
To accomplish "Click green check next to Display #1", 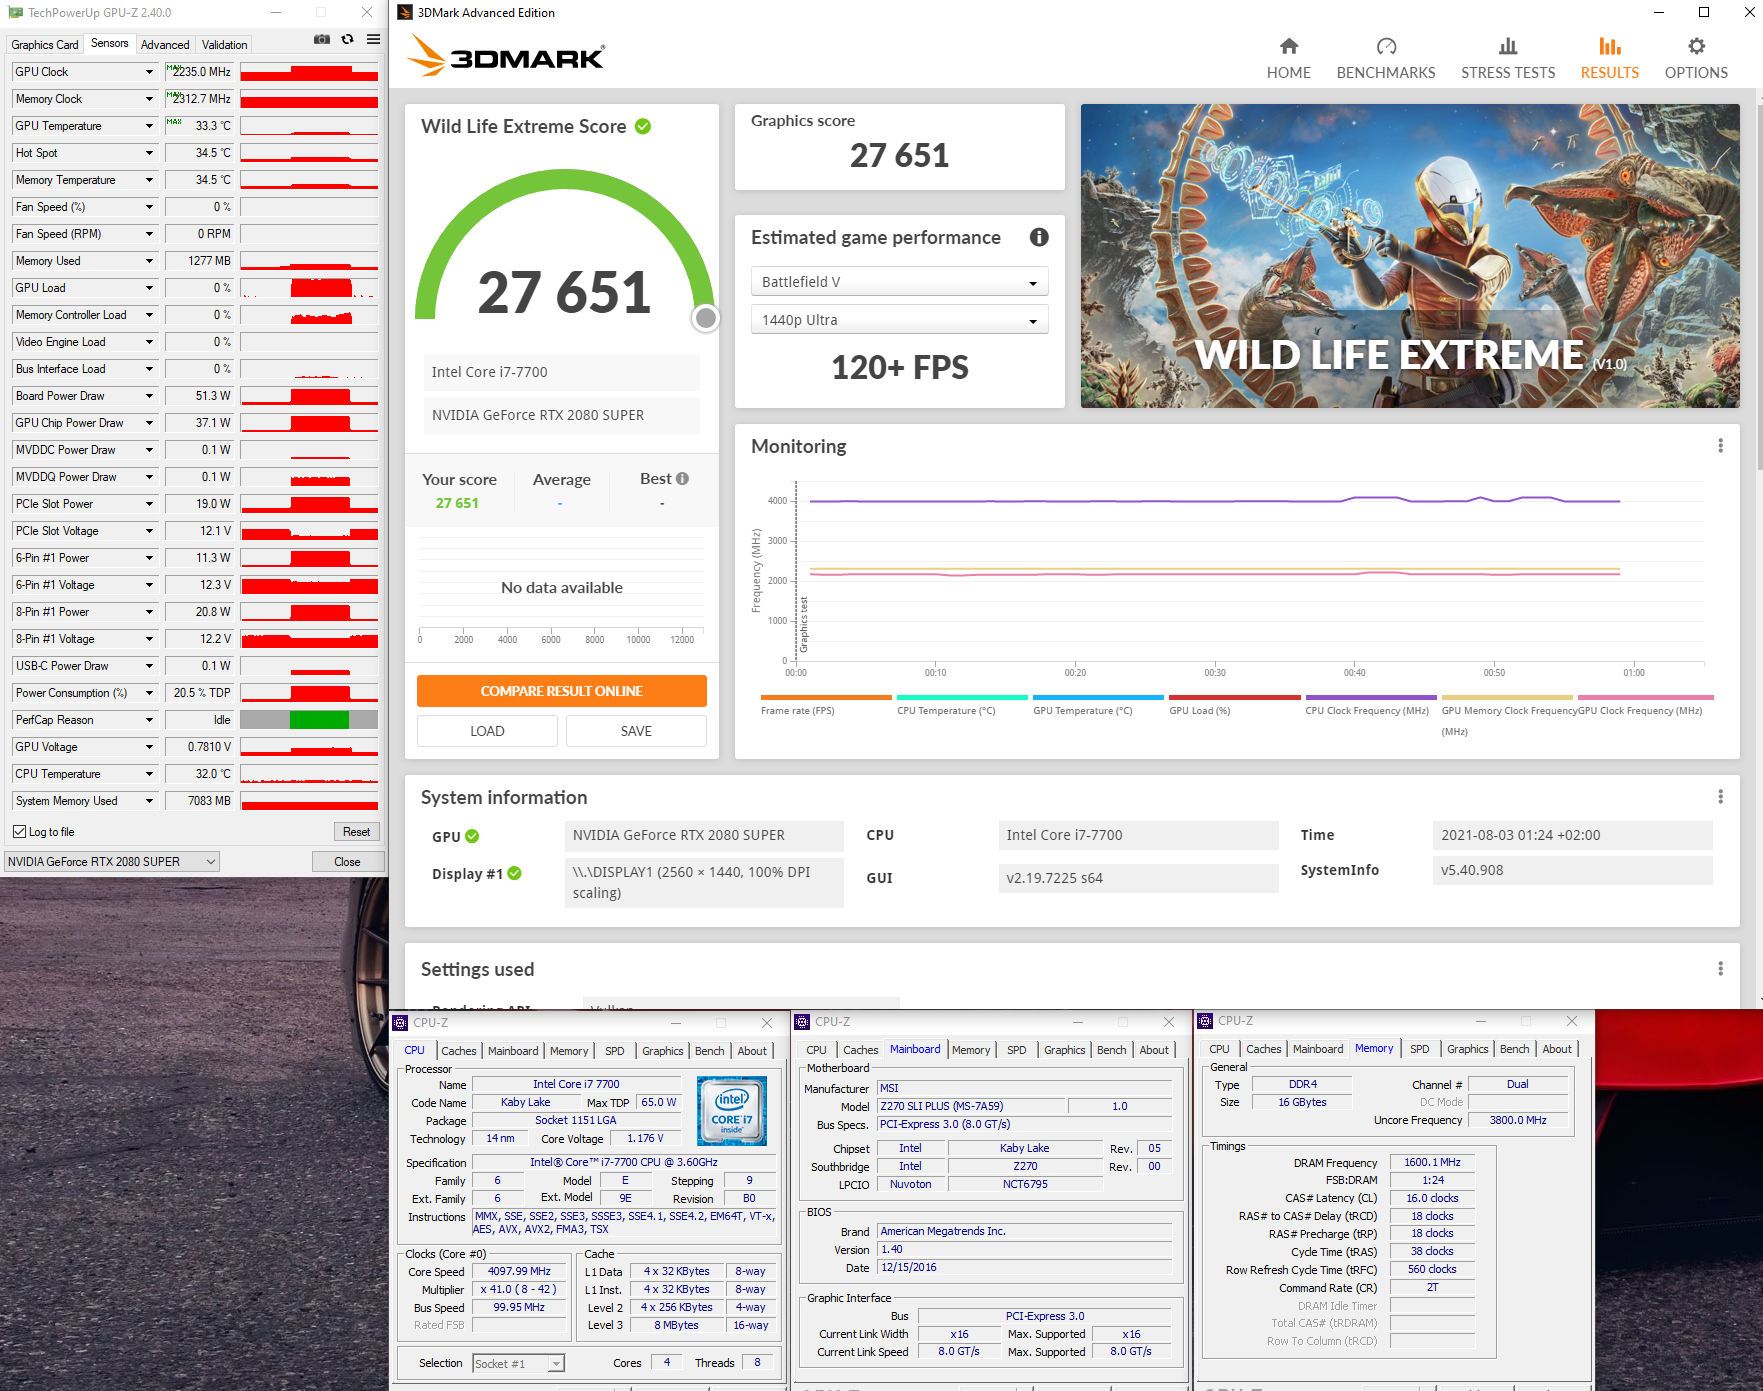I will (x=514, y=873).
